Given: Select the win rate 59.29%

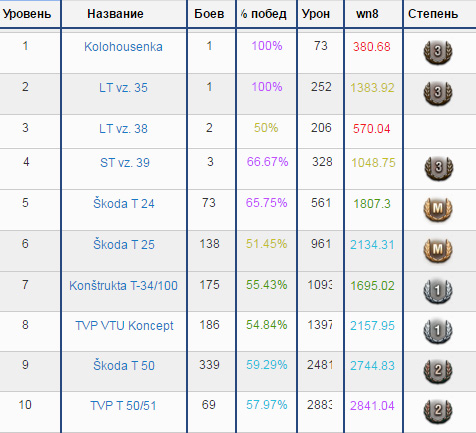Looking at the screenshot, I should pos(267,365).
